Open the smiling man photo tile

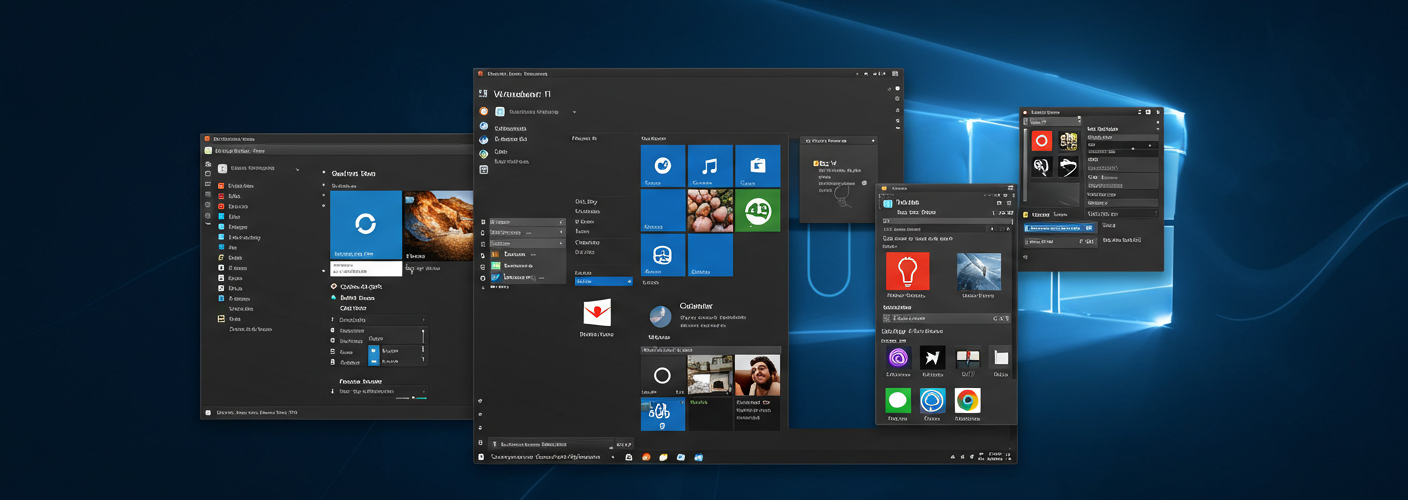[757, 375]
